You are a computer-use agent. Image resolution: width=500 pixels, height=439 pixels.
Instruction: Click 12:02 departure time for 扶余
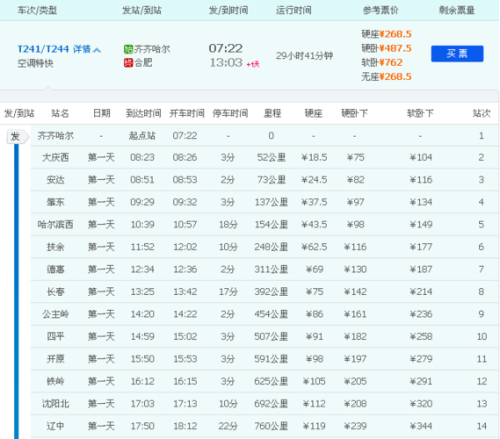click(185, 247)
